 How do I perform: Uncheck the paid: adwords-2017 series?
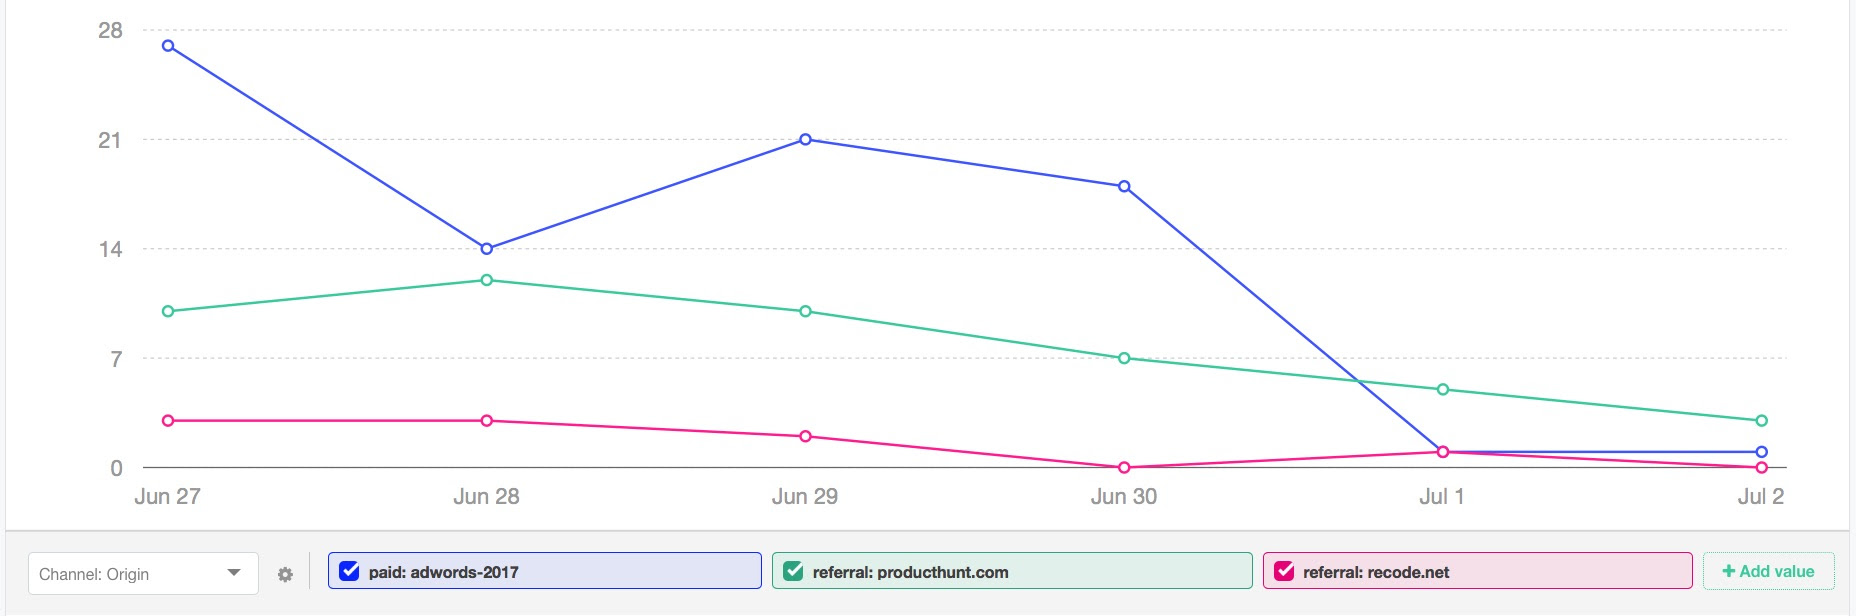click(348, 571)
